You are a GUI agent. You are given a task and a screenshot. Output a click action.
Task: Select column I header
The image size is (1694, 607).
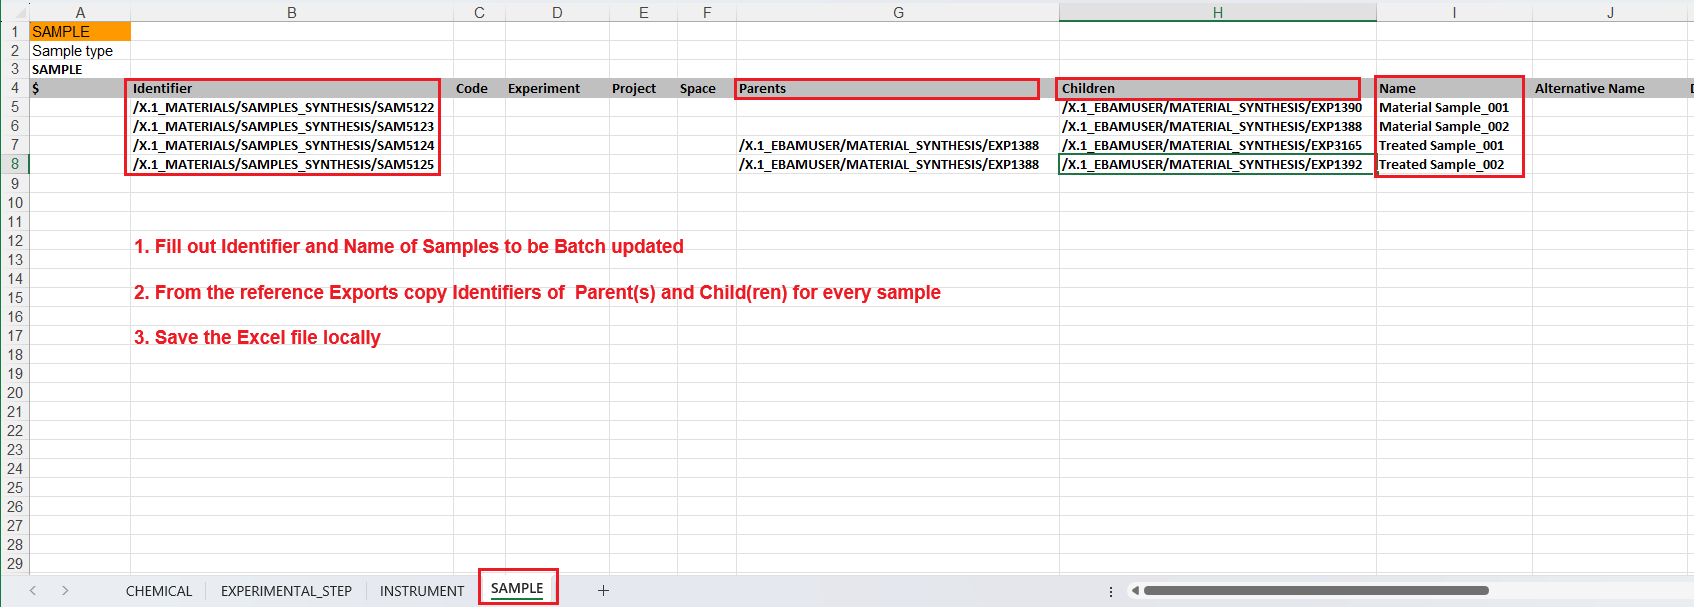click(x=1454, y=13)
